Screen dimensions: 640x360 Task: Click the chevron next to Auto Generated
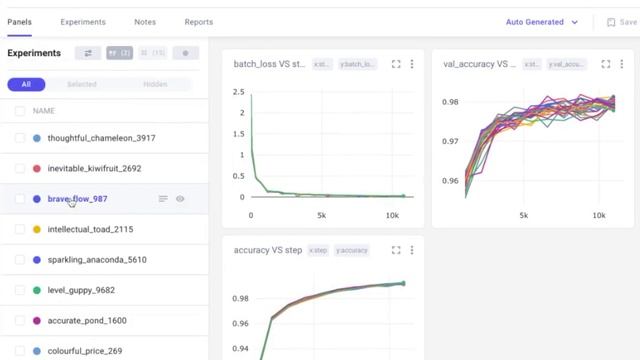[x=574, y=22]
